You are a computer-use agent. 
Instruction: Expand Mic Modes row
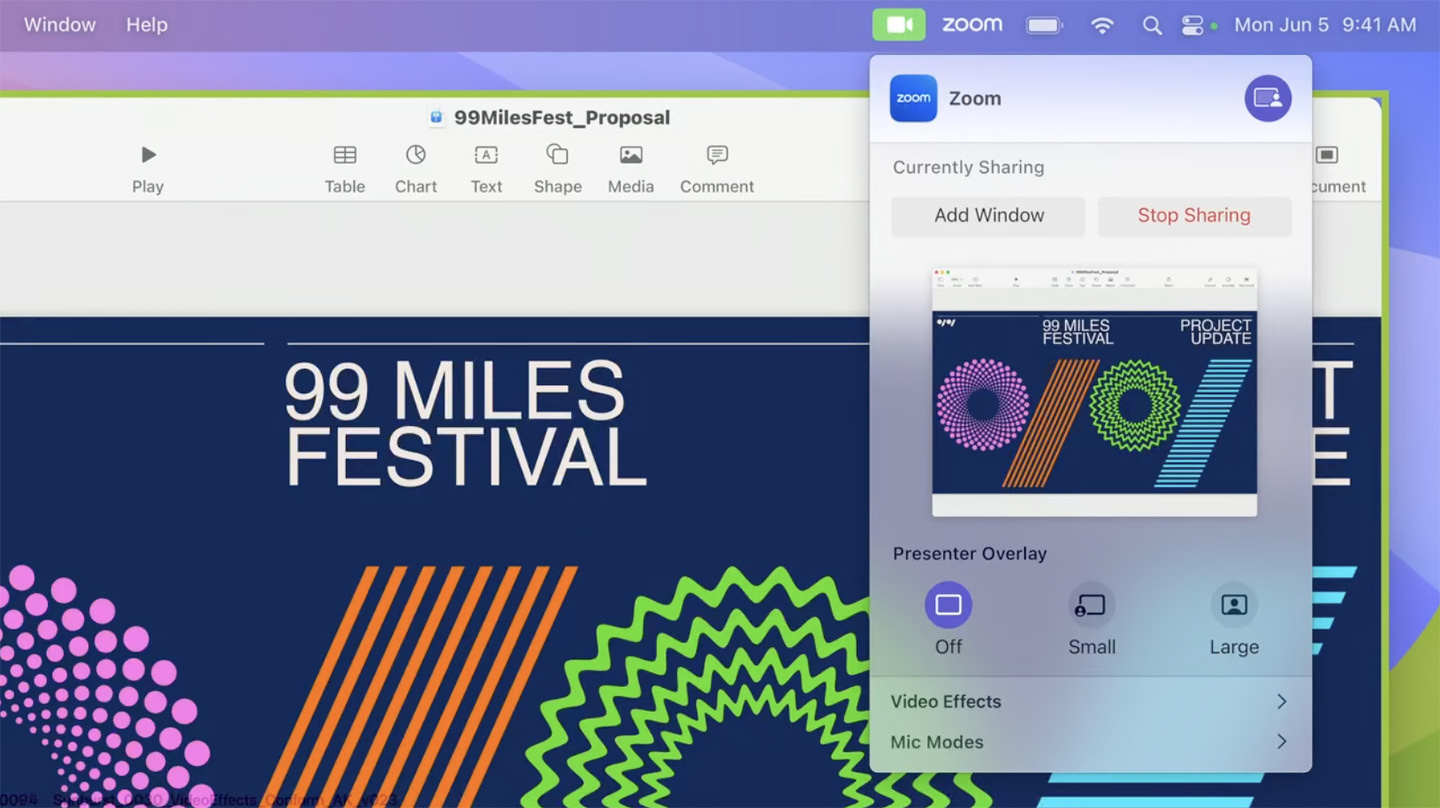(1090, 742)
